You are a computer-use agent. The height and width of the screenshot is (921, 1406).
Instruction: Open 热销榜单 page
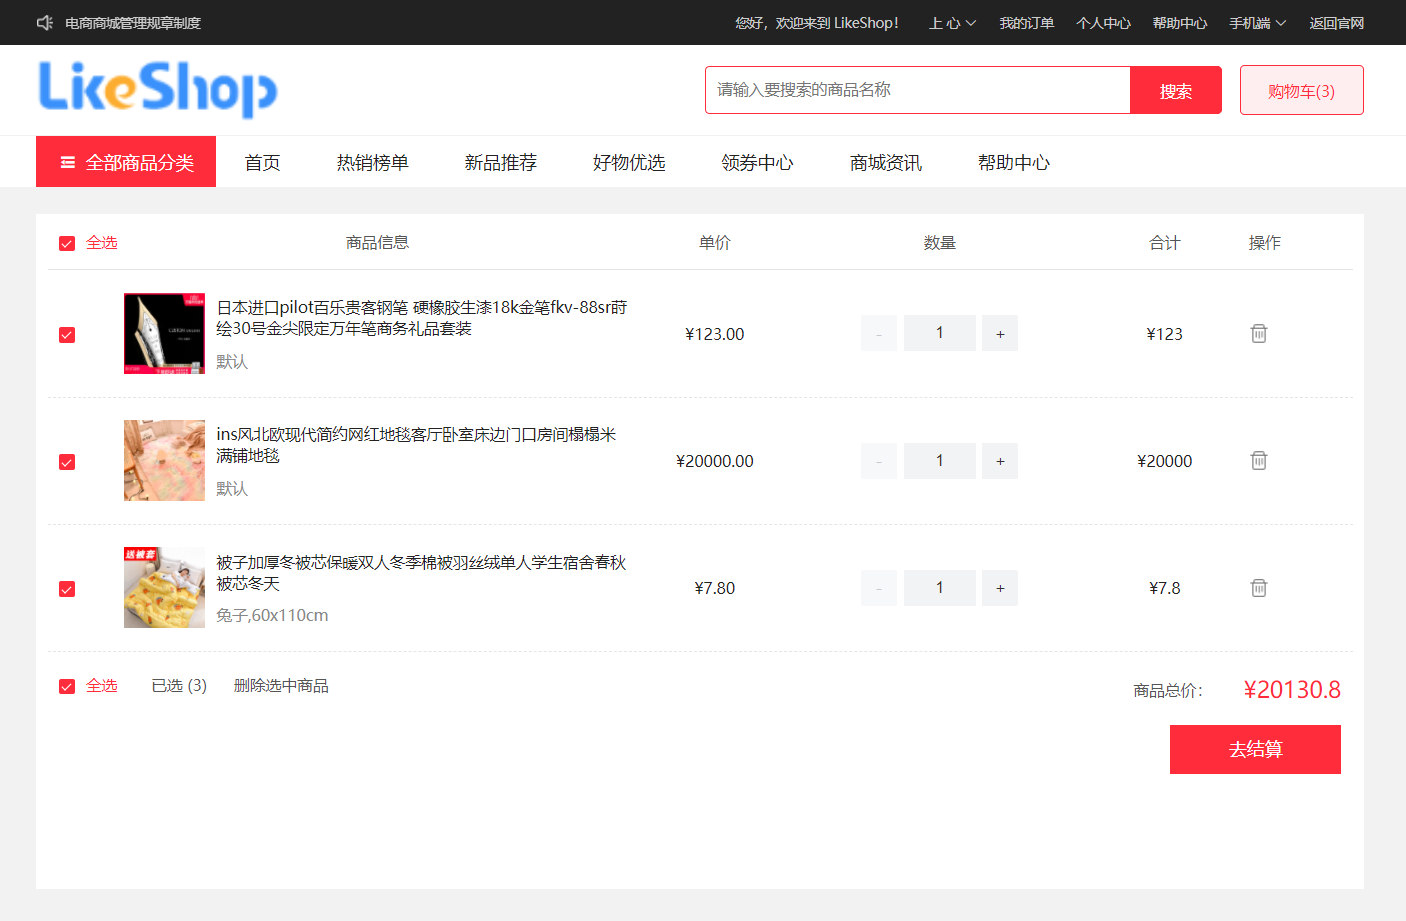coord(372,162)
